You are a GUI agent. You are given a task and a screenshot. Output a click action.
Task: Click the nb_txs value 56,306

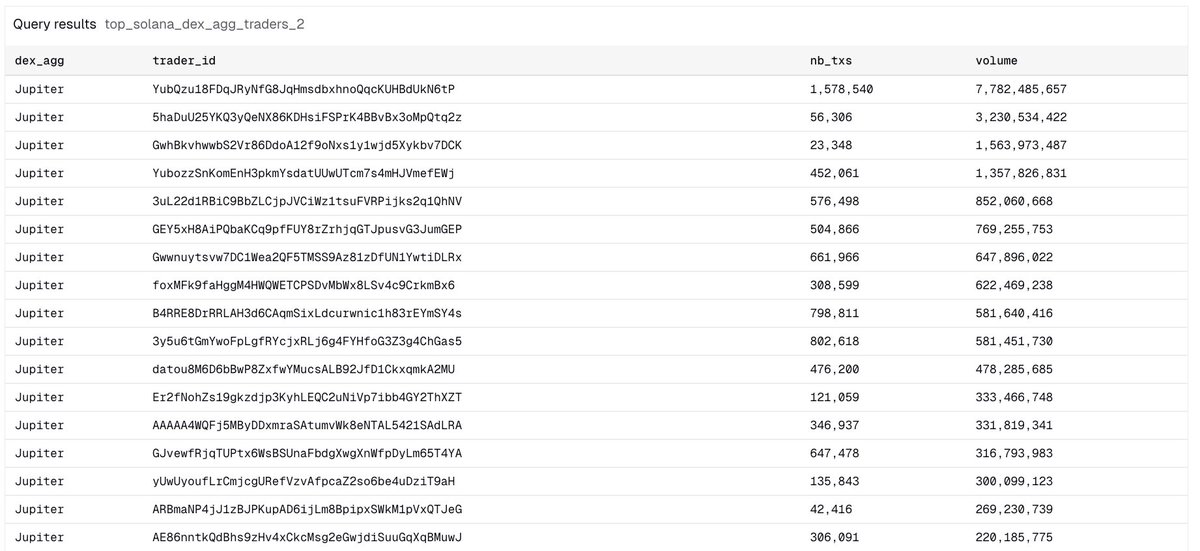click(x=831, y=117)
